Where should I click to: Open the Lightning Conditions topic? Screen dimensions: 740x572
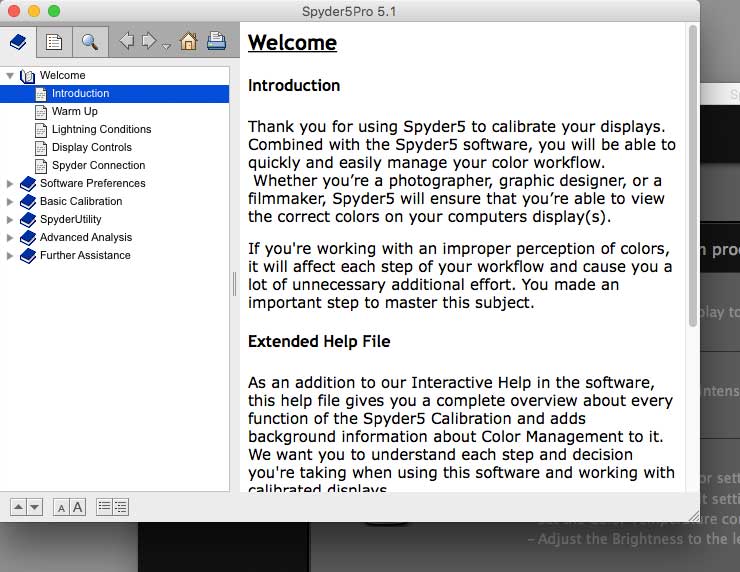click(101, 129)
